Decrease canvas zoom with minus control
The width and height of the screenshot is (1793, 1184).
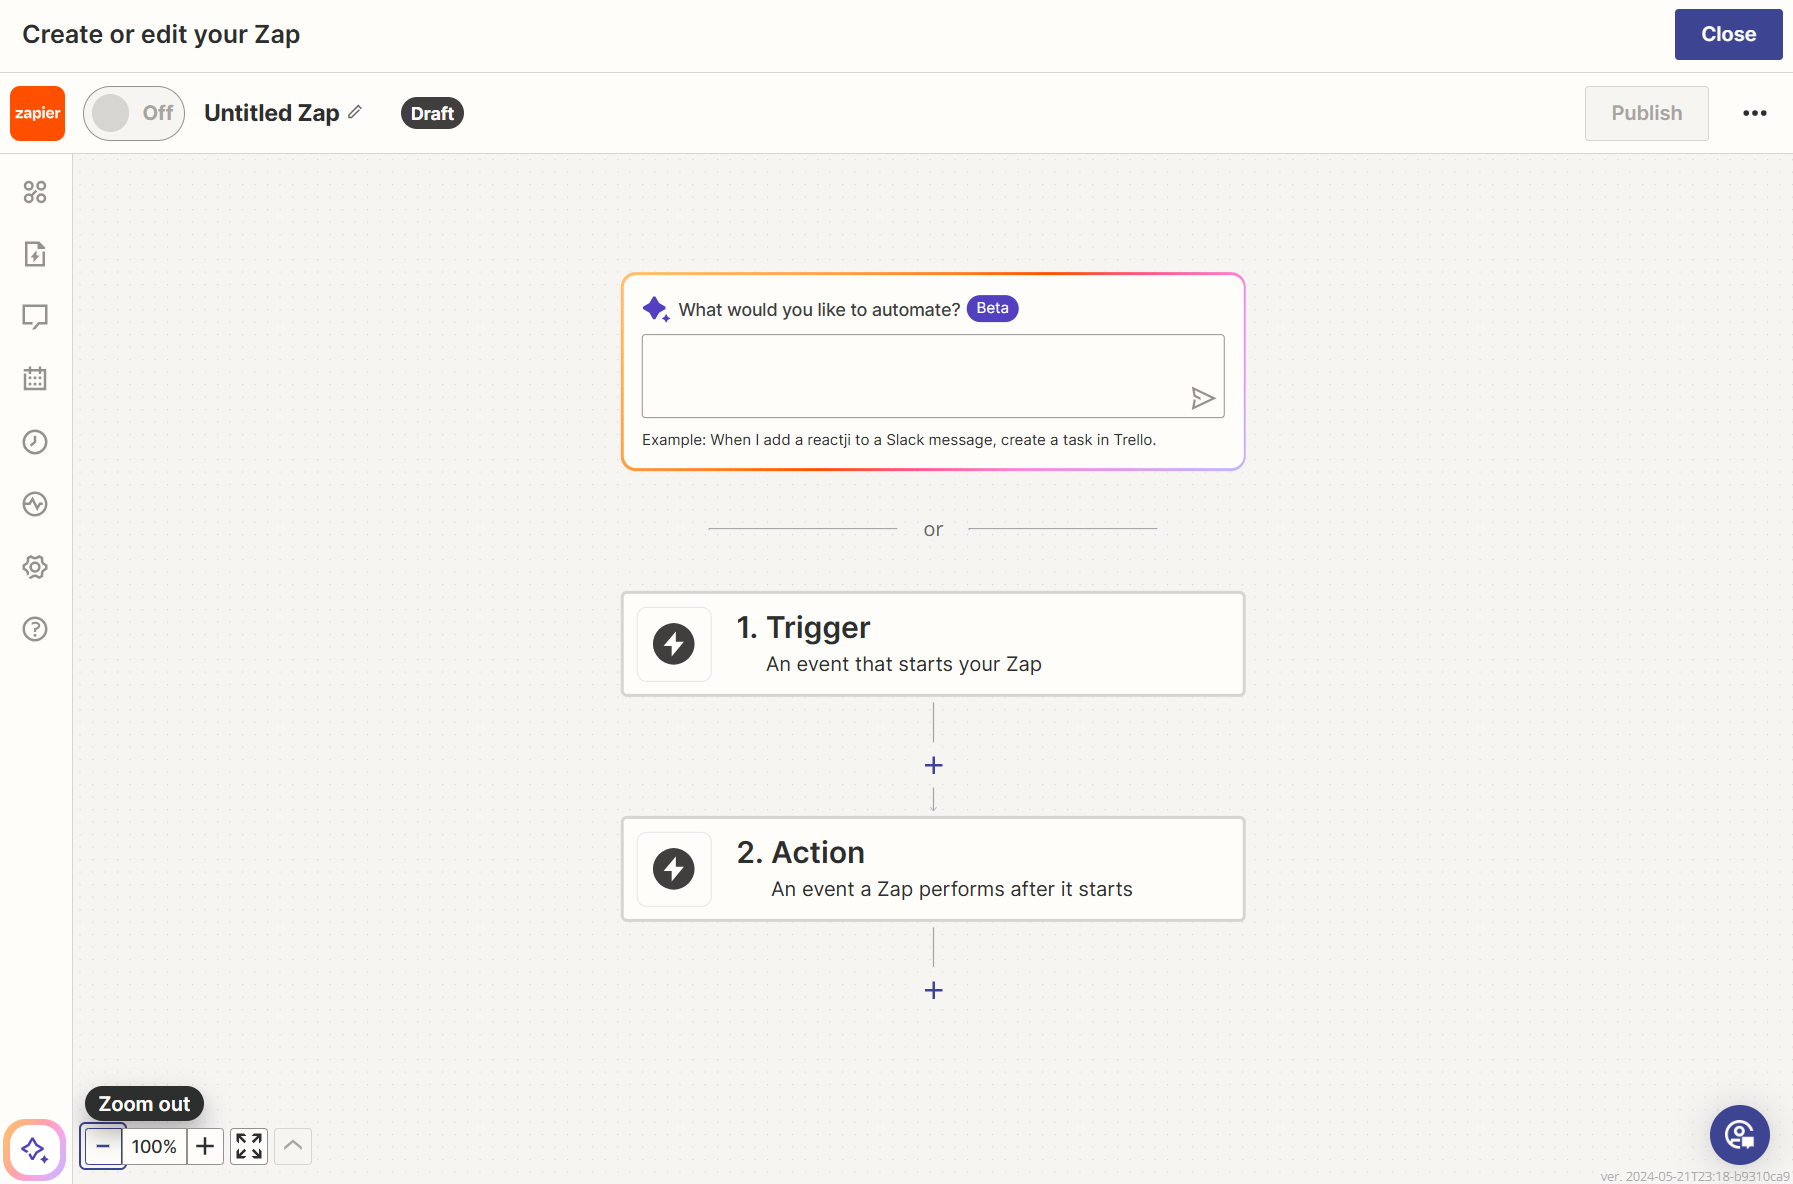pos(103,1146)
